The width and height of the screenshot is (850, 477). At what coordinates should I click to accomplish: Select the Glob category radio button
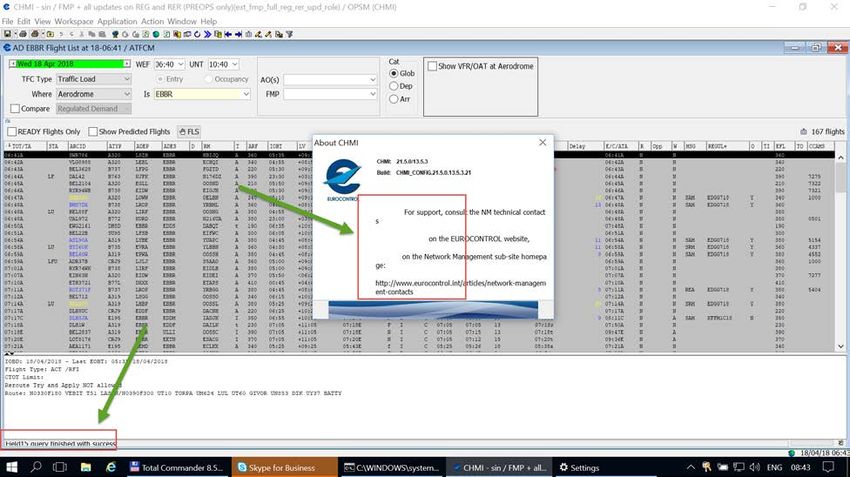coord(394,73)
